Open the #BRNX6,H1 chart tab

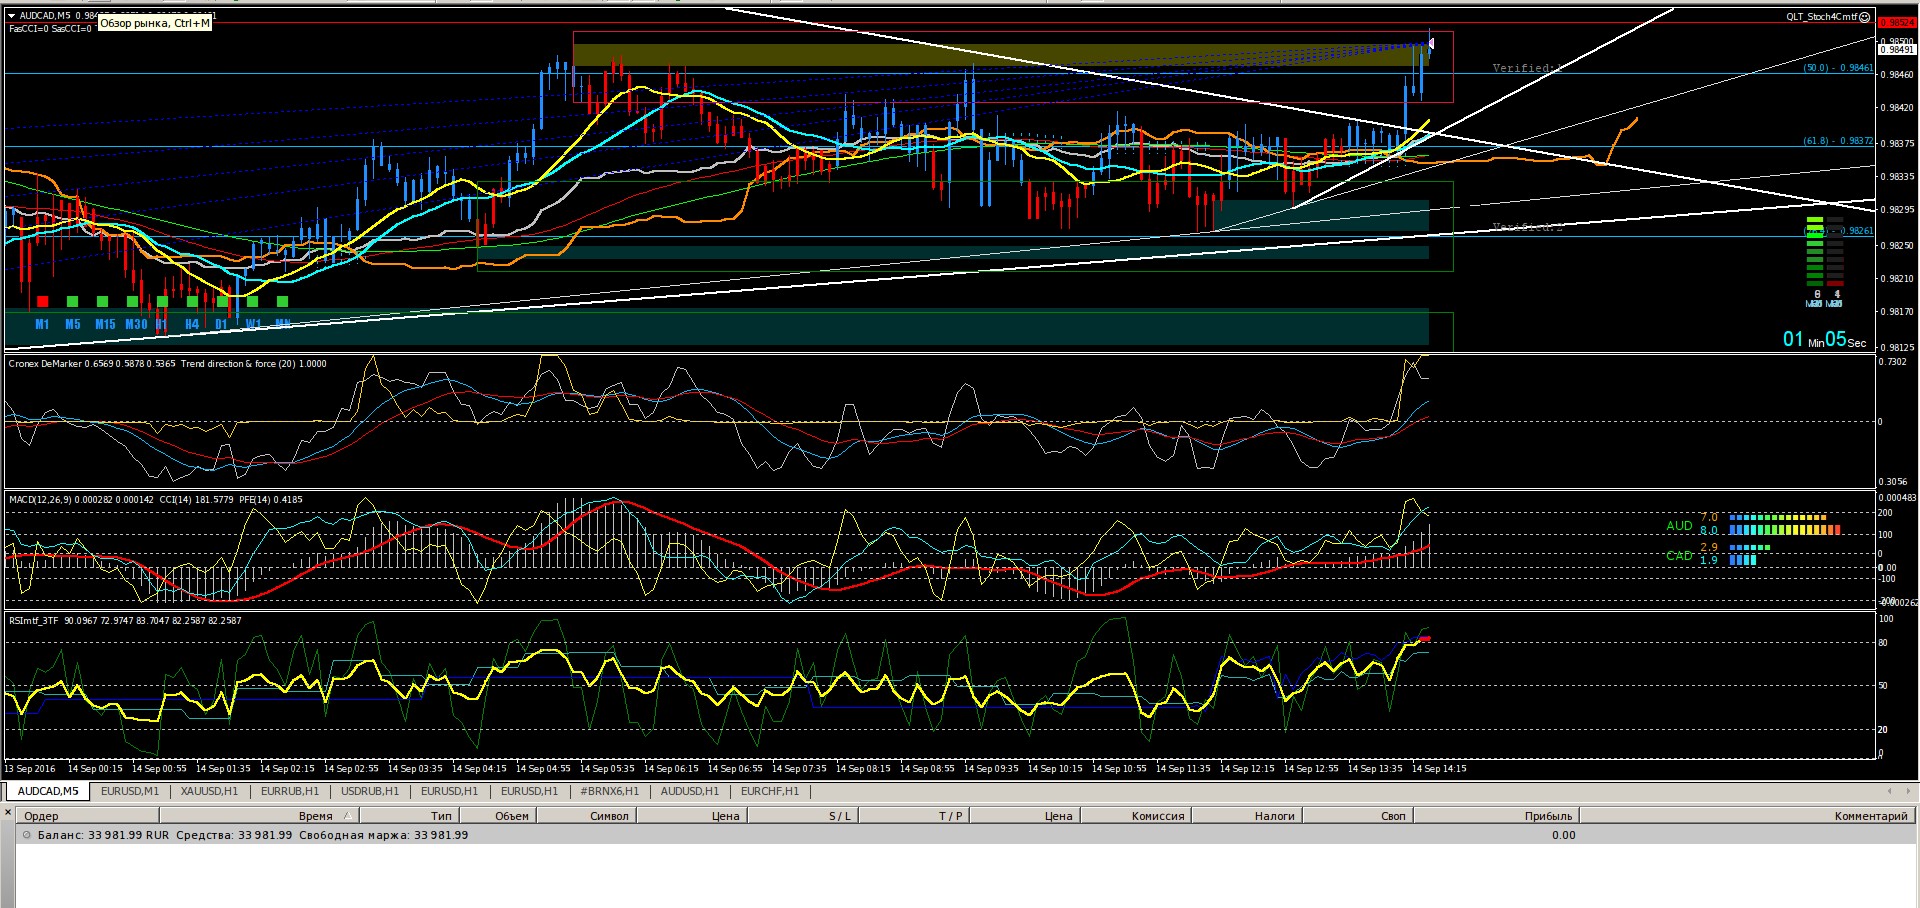click(610, 791)
